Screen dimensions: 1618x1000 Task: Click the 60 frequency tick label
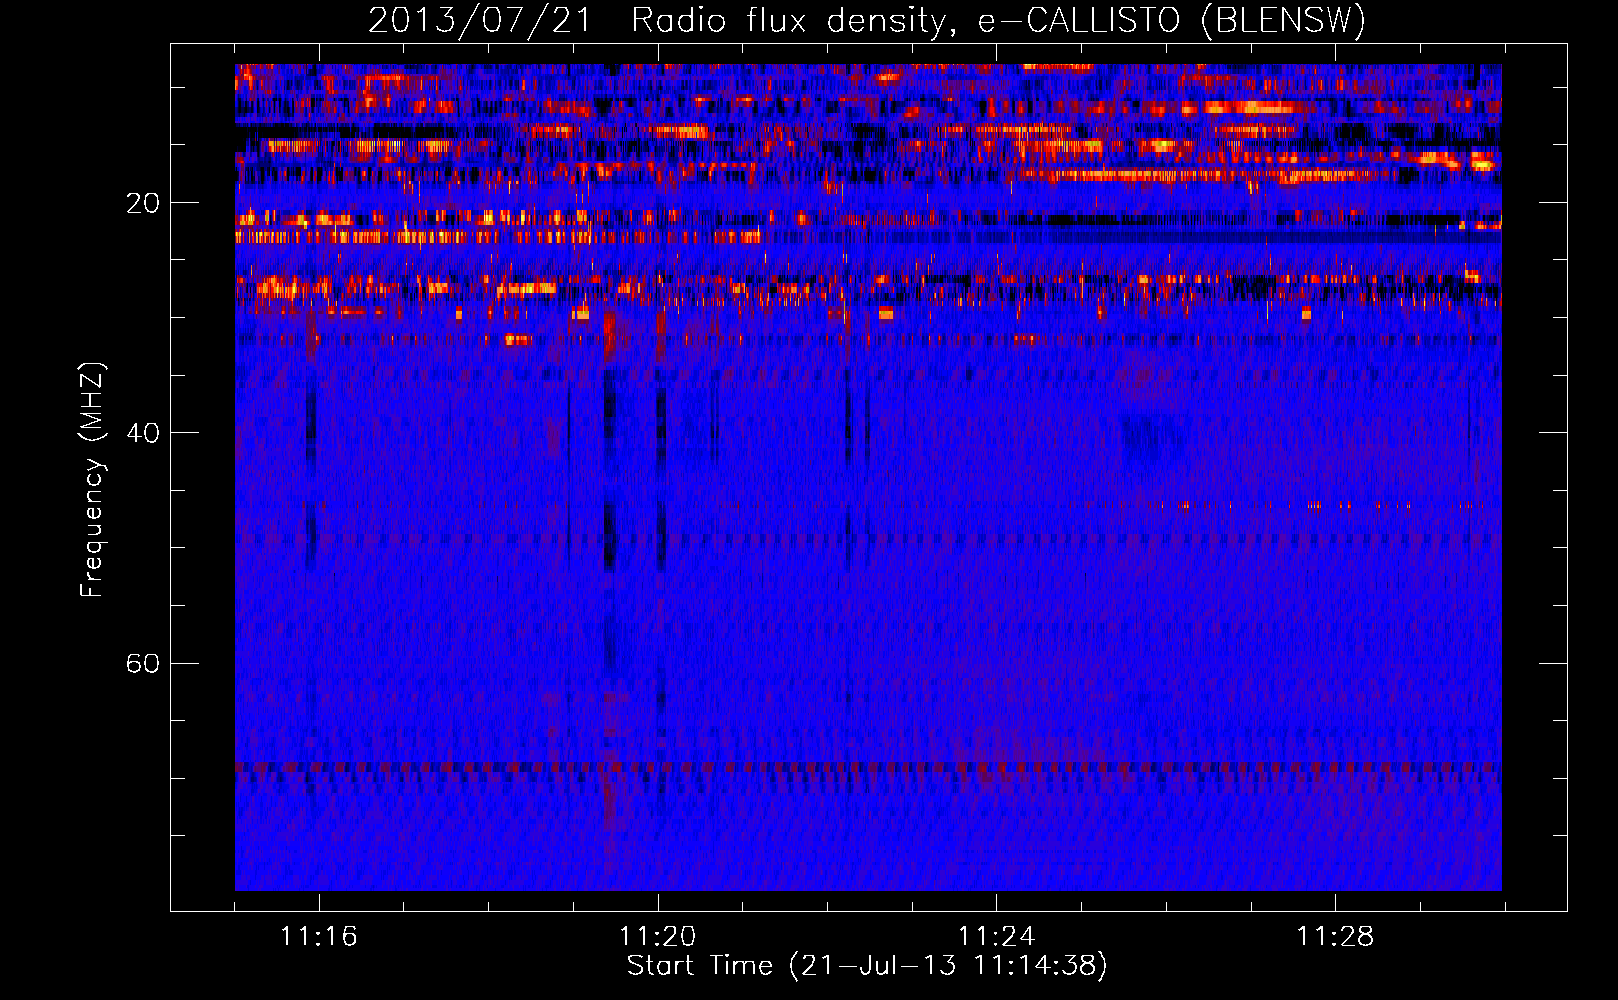coord(143,663)
